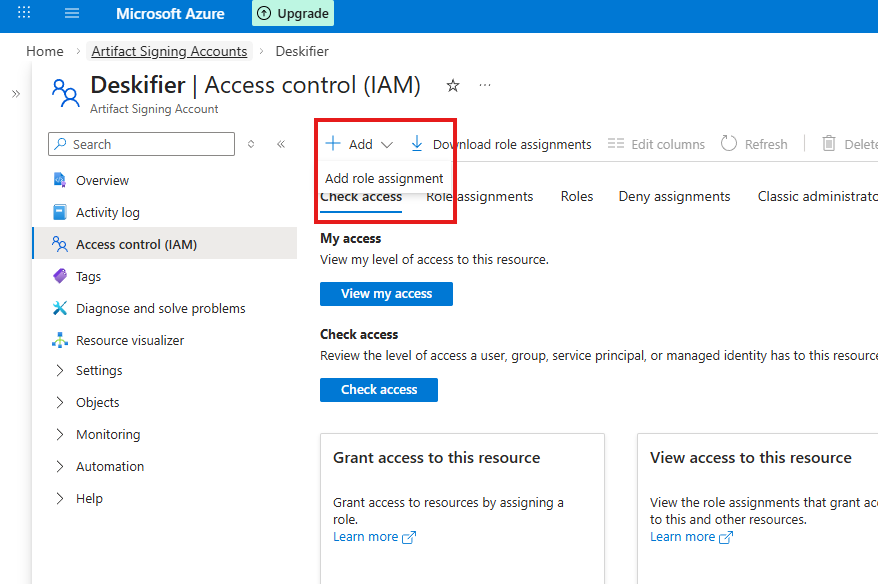Screen dimensions: 878x584
Task: Go to the Home breadcrumb
Action: point(45,52)
